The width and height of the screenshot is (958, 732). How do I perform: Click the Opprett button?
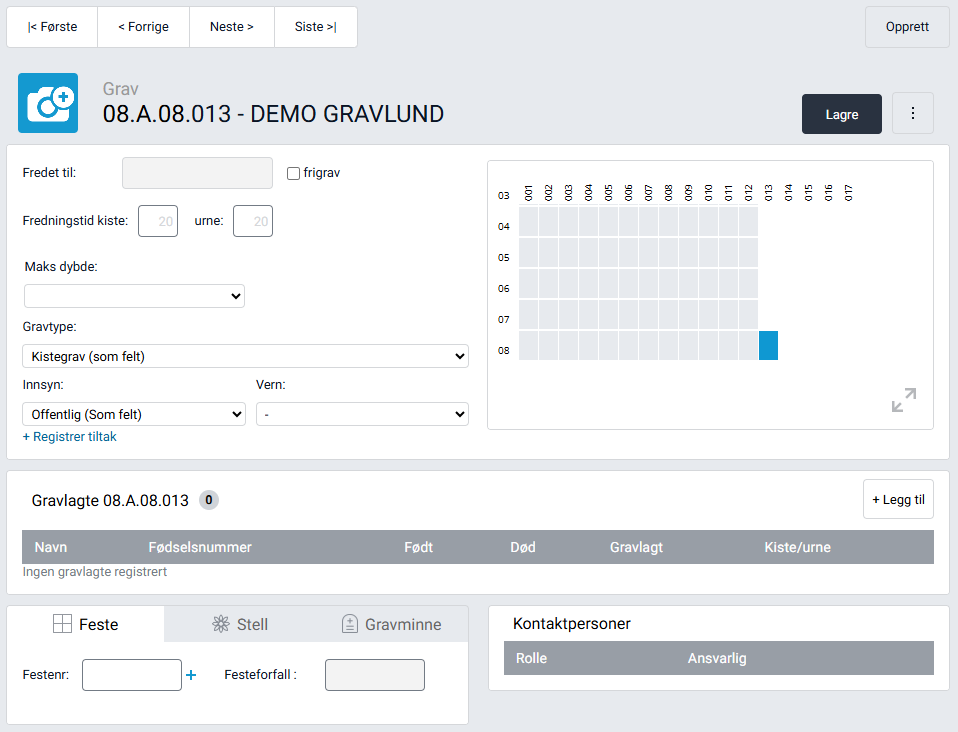click(907, 27)
